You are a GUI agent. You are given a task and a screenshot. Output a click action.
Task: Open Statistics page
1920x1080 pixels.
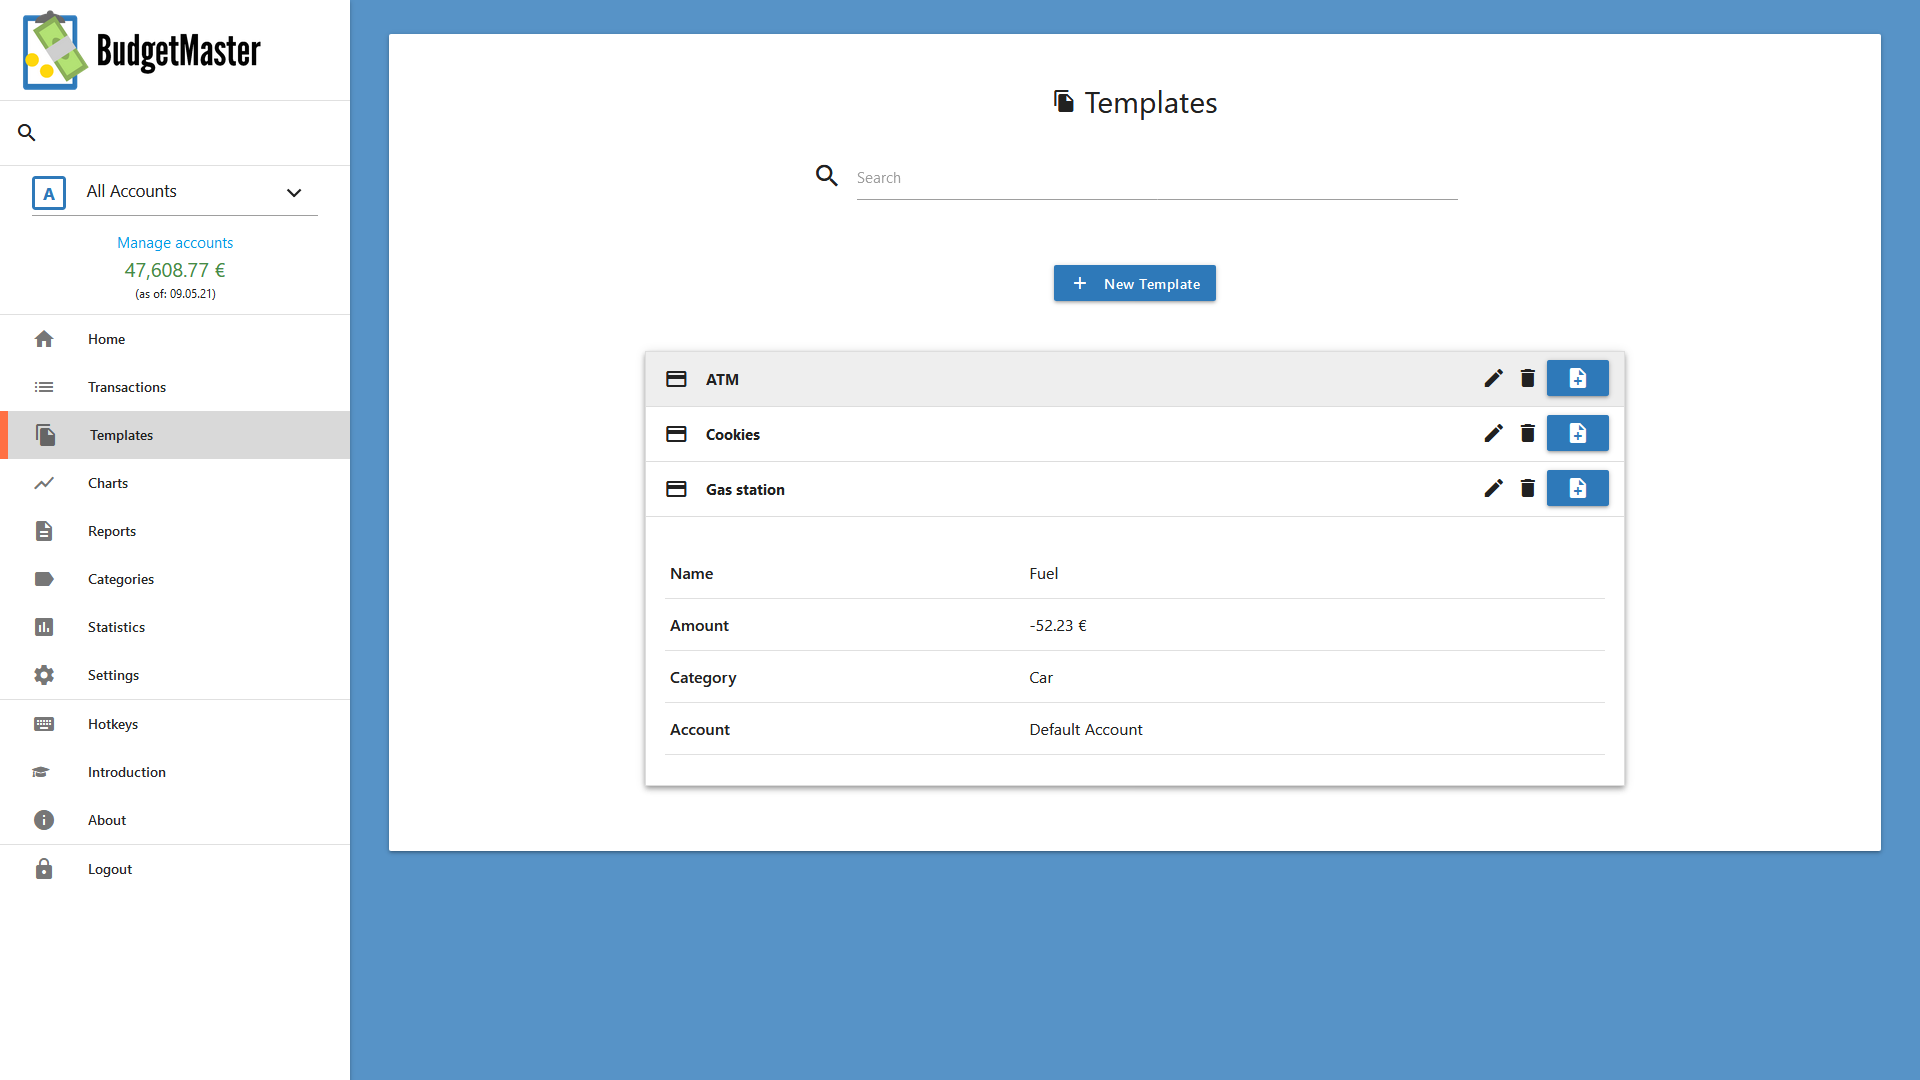point(116,627)
